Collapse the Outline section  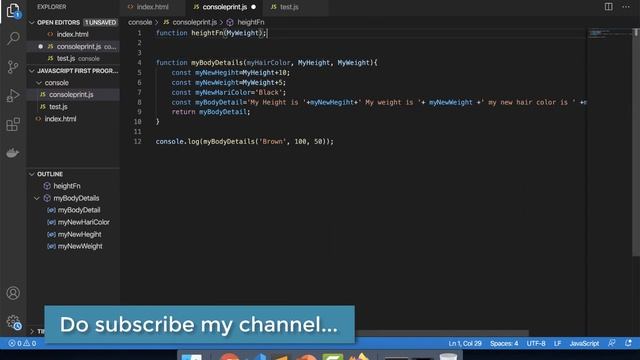pos(32,174)
